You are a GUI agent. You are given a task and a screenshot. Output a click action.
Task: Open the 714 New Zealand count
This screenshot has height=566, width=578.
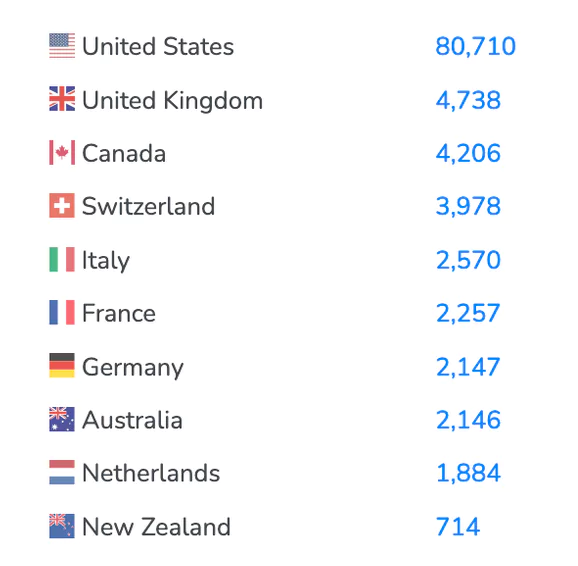point(458,526)
